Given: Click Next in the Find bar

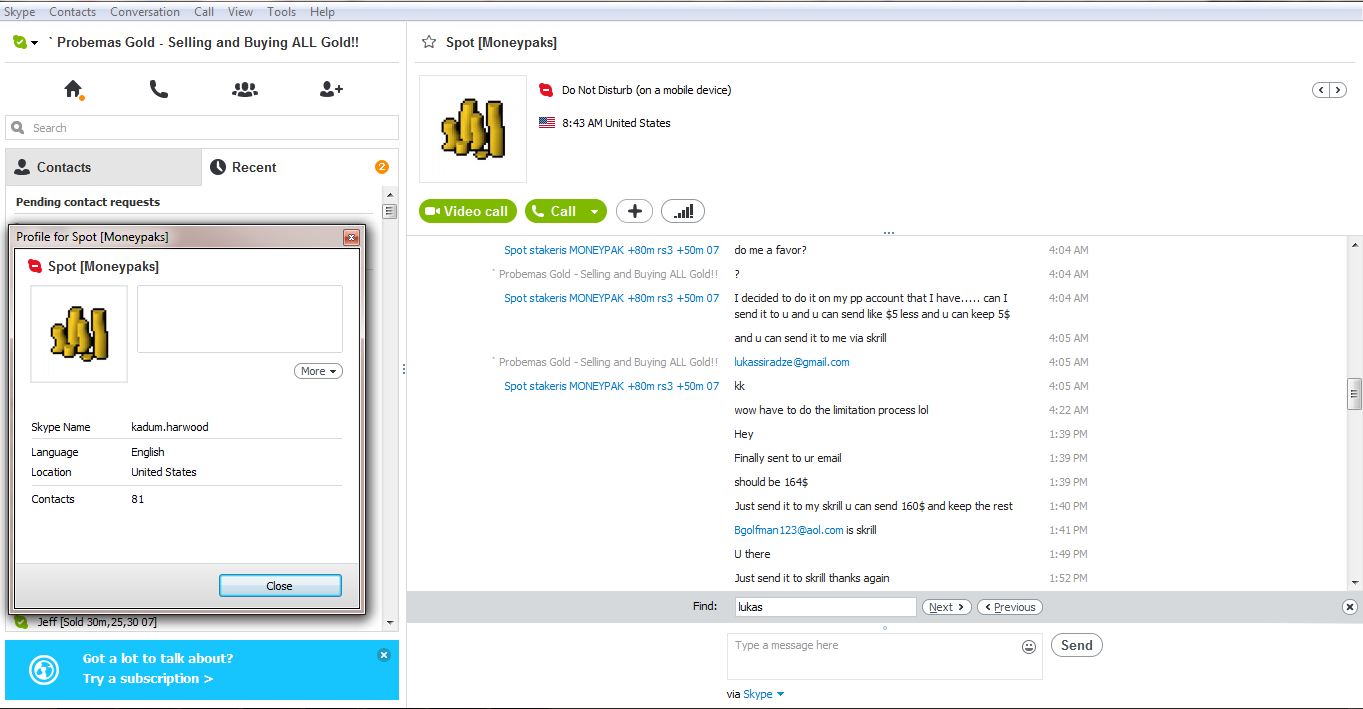Looking at the screenshot, I should tap(946, 607).
